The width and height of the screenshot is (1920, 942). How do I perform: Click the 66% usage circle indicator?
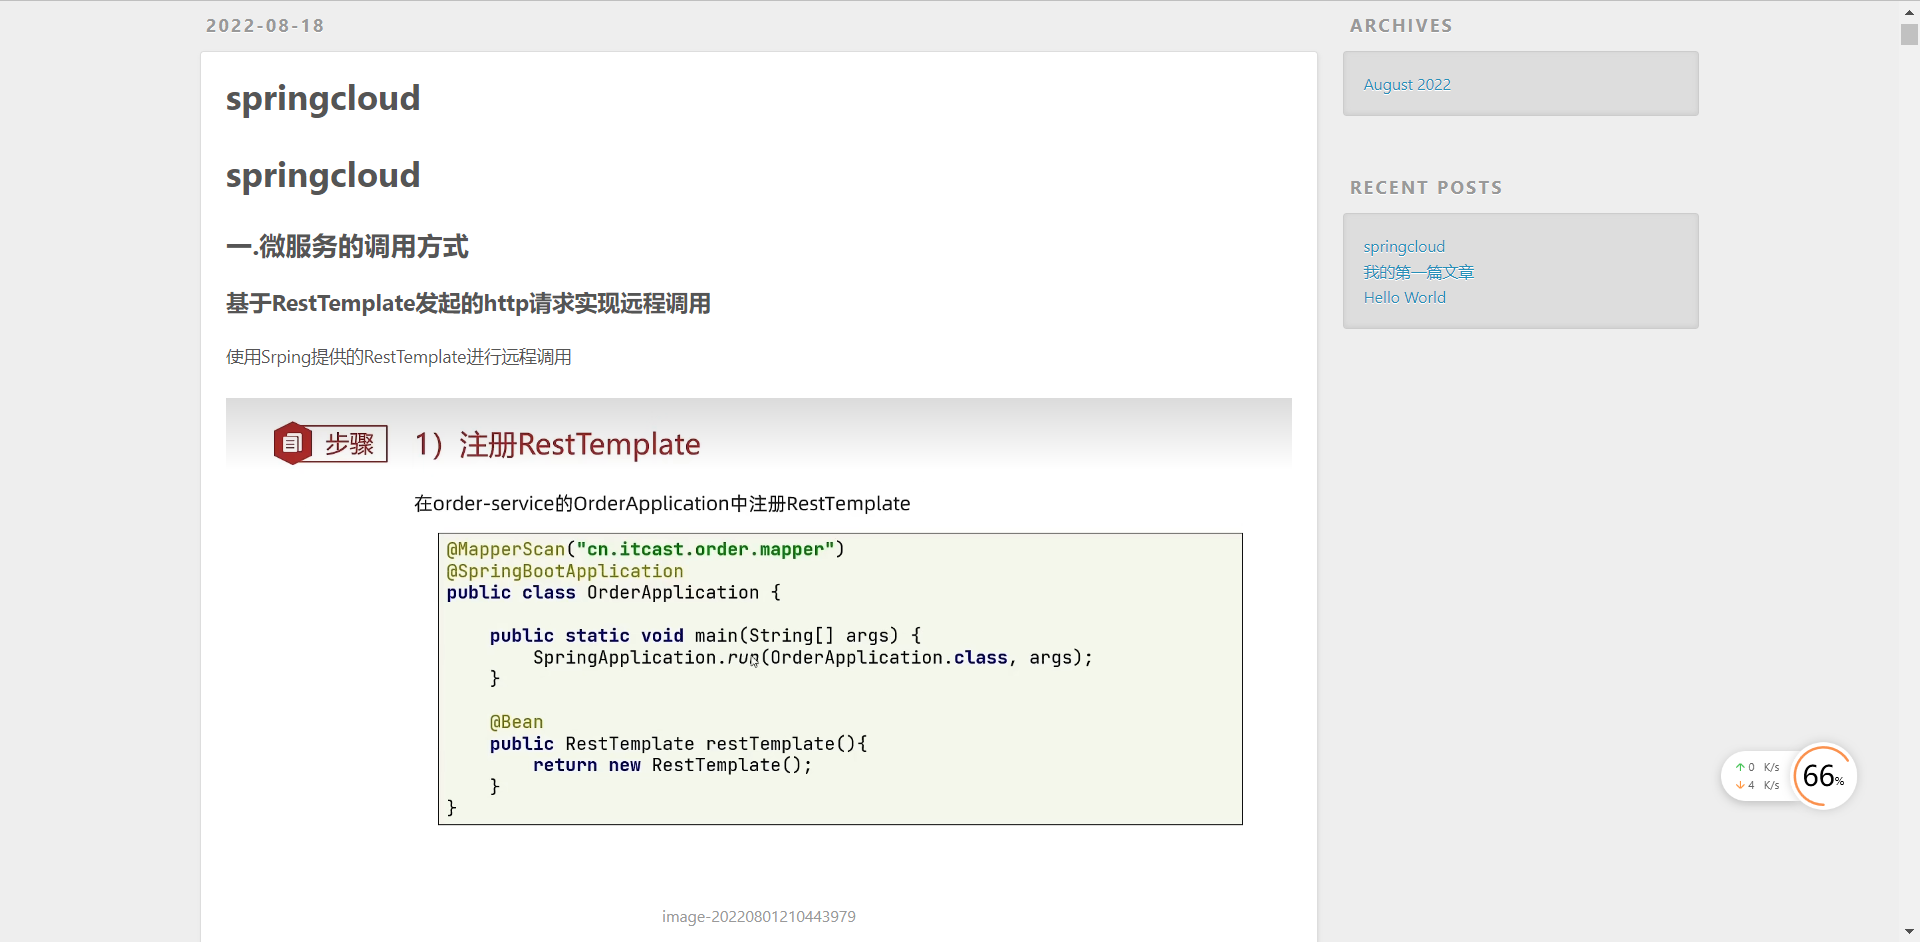pos(1823,776)
